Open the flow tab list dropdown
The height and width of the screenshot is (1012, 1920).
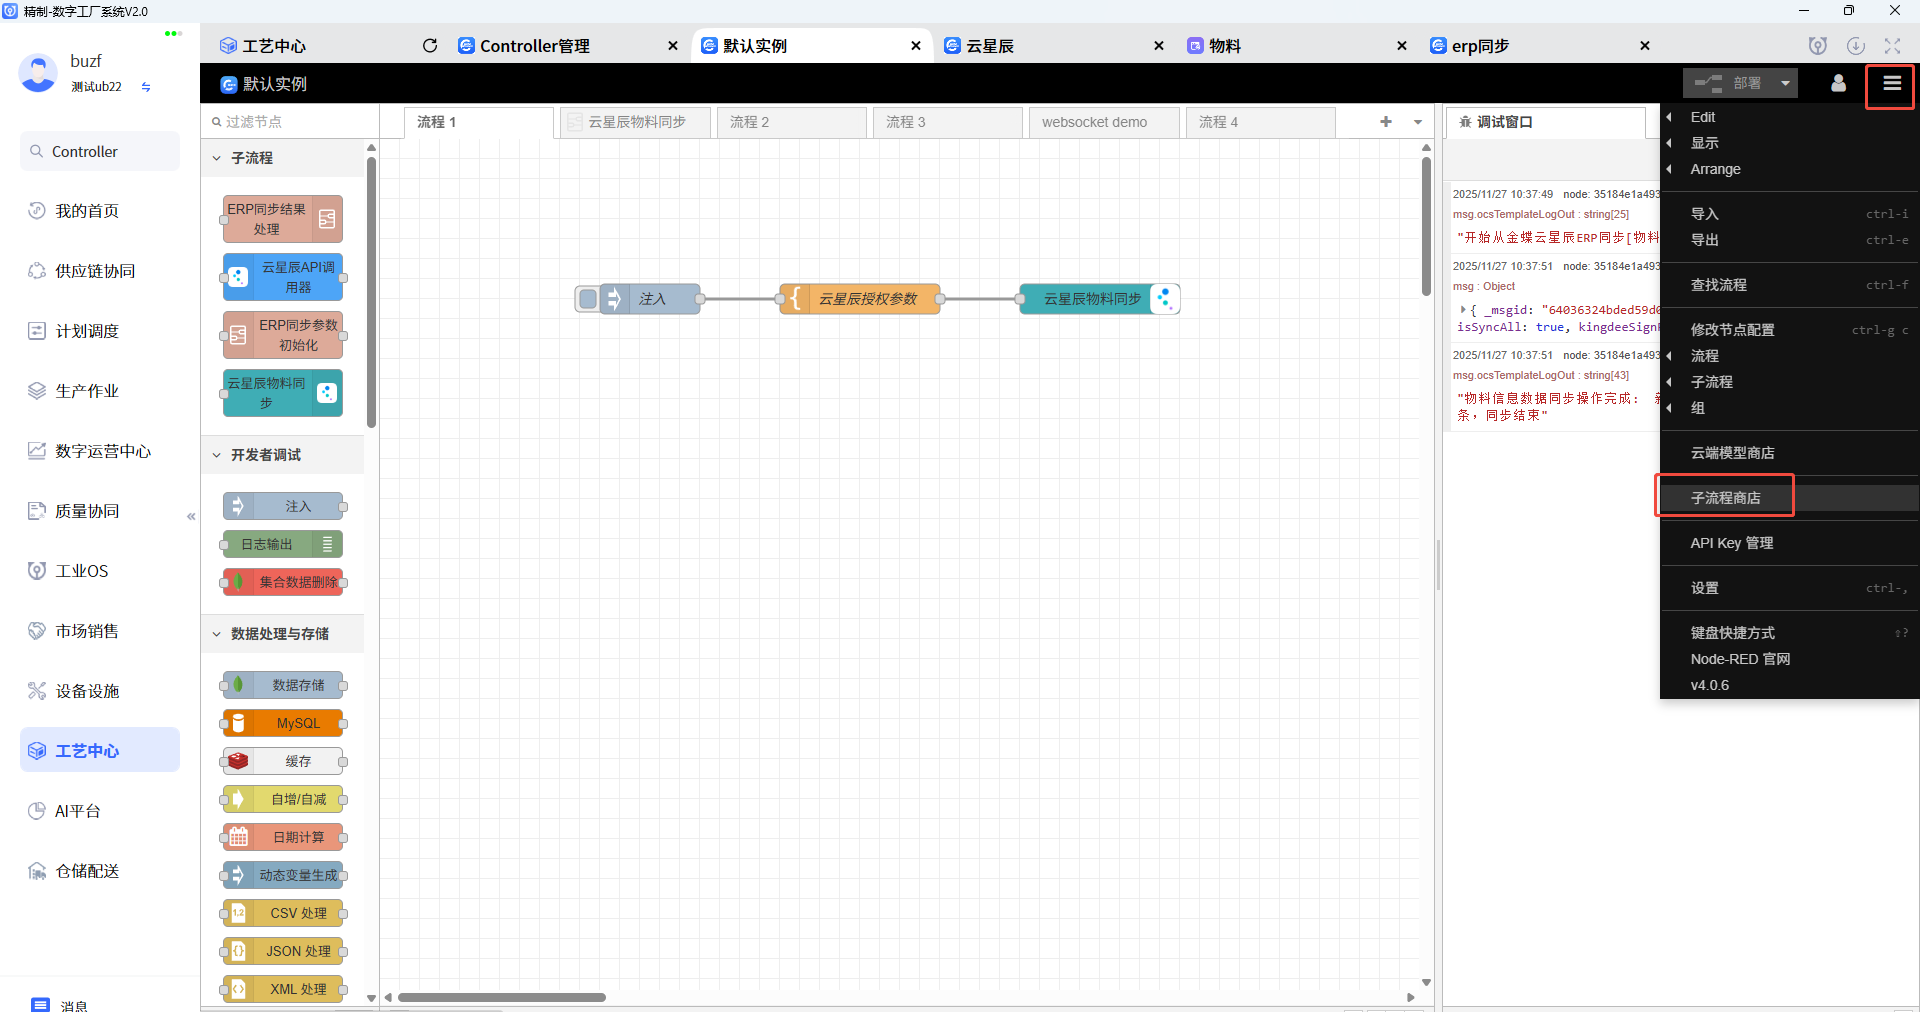tap(1417, 121)
